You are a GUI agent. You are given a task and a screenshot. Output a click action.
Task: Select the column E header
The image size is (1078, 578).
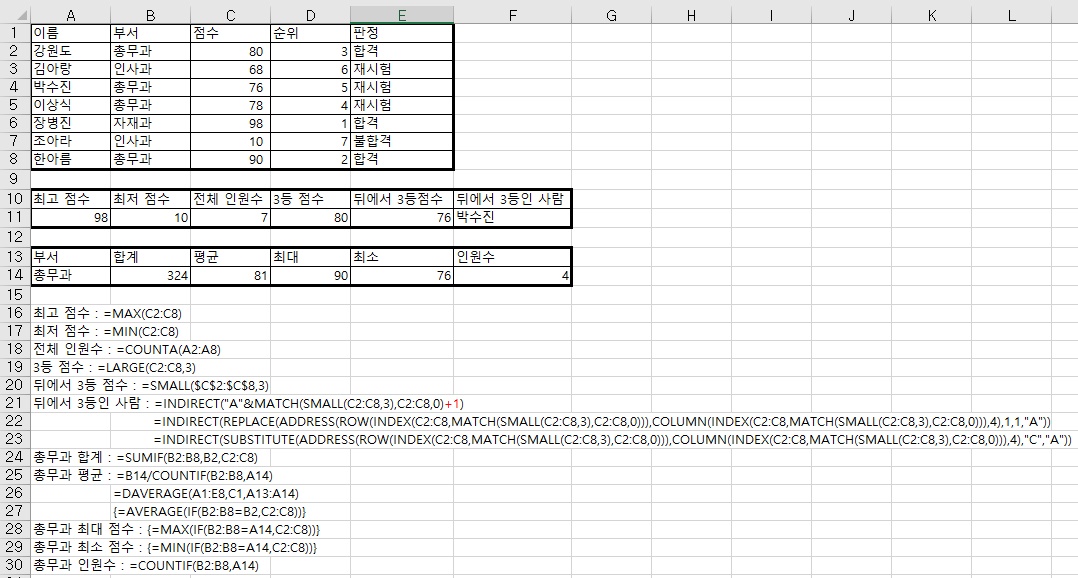tap(402, 15)
